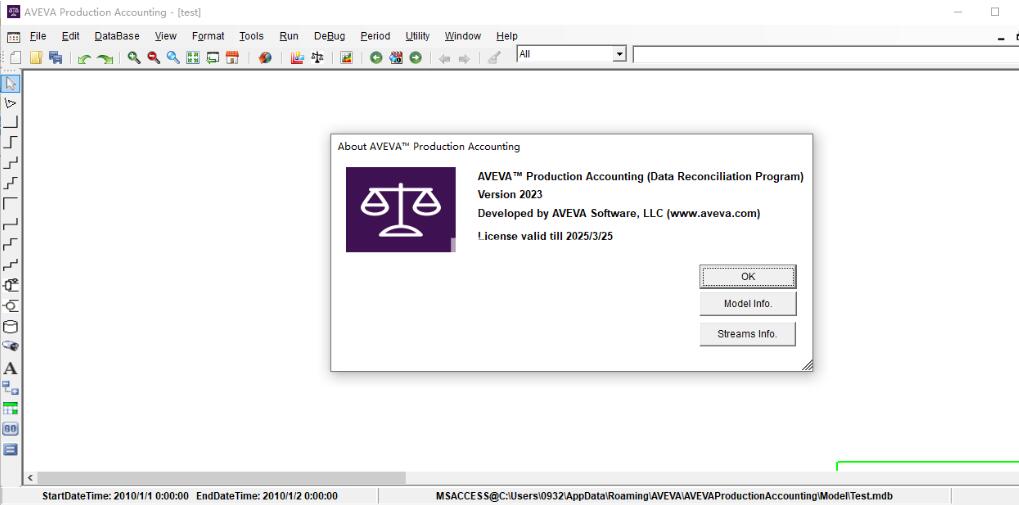1019x505 pixels.
Task: Select the blue connected boxes tool
Action: tap(10, 388)
